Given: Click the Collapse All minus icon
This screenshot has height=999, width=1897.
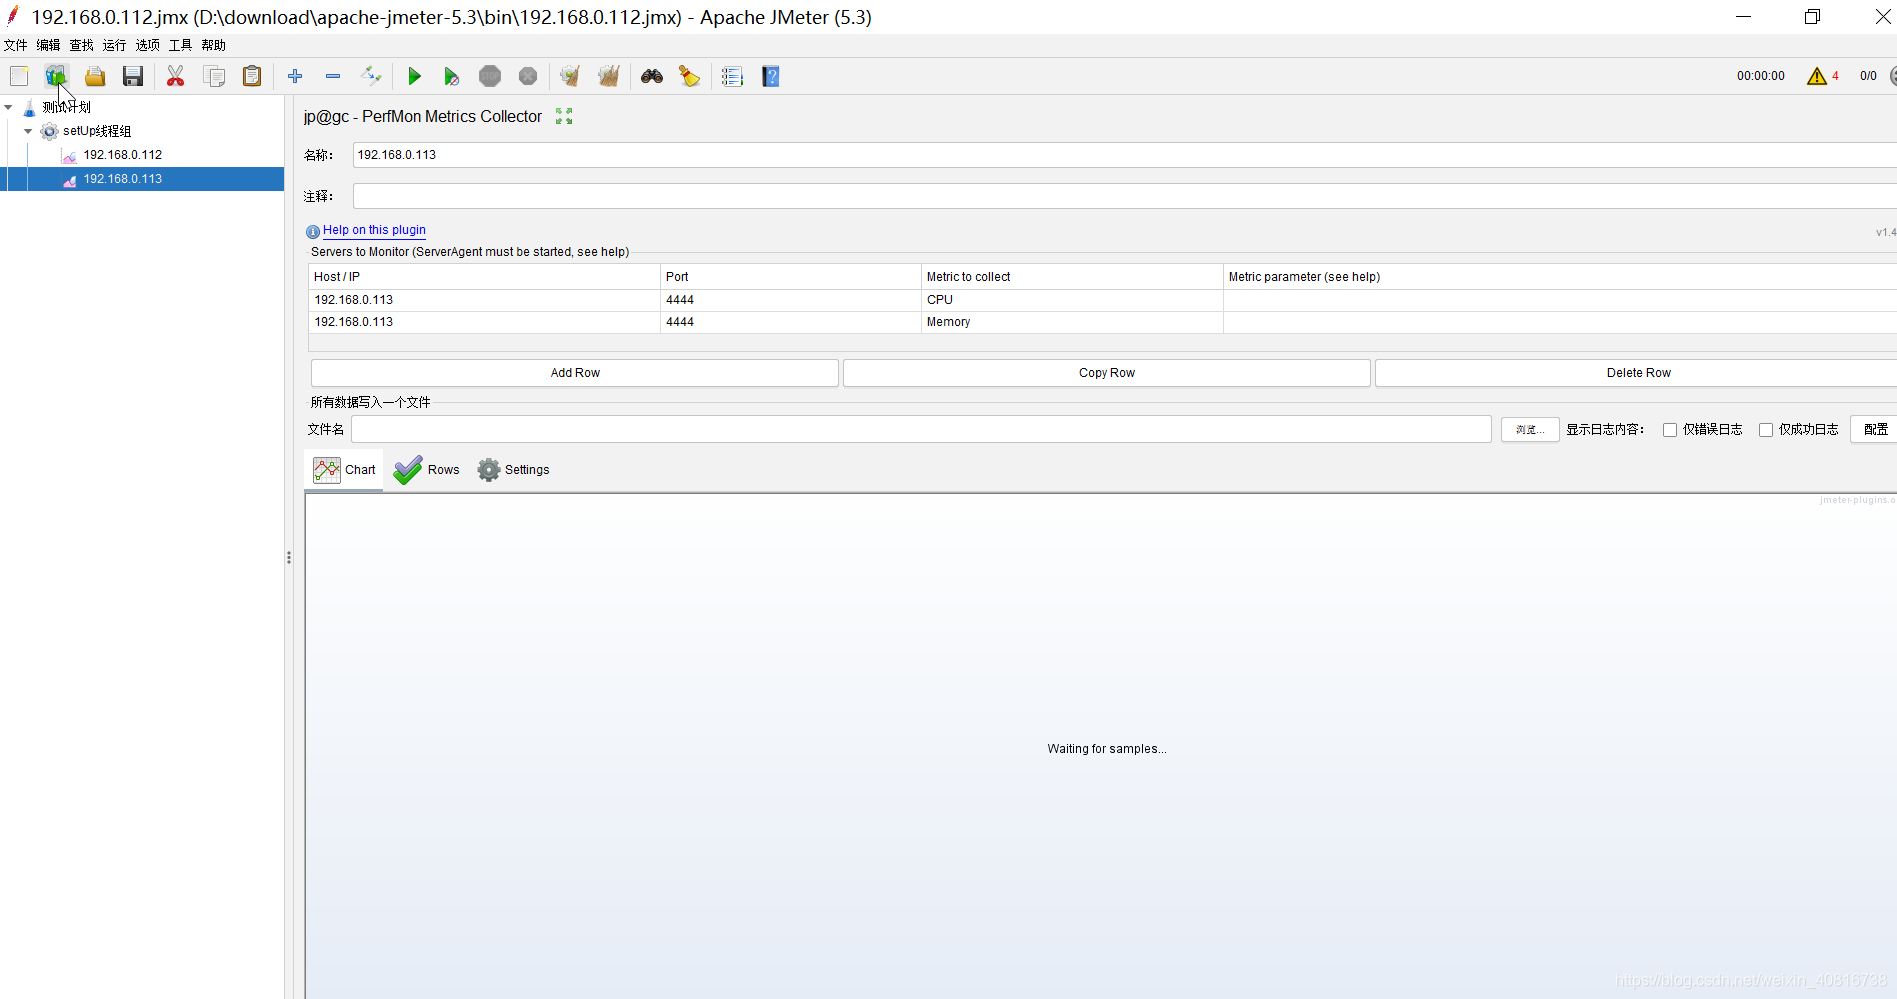Looking at the screenshot, I should coord(333,76).
